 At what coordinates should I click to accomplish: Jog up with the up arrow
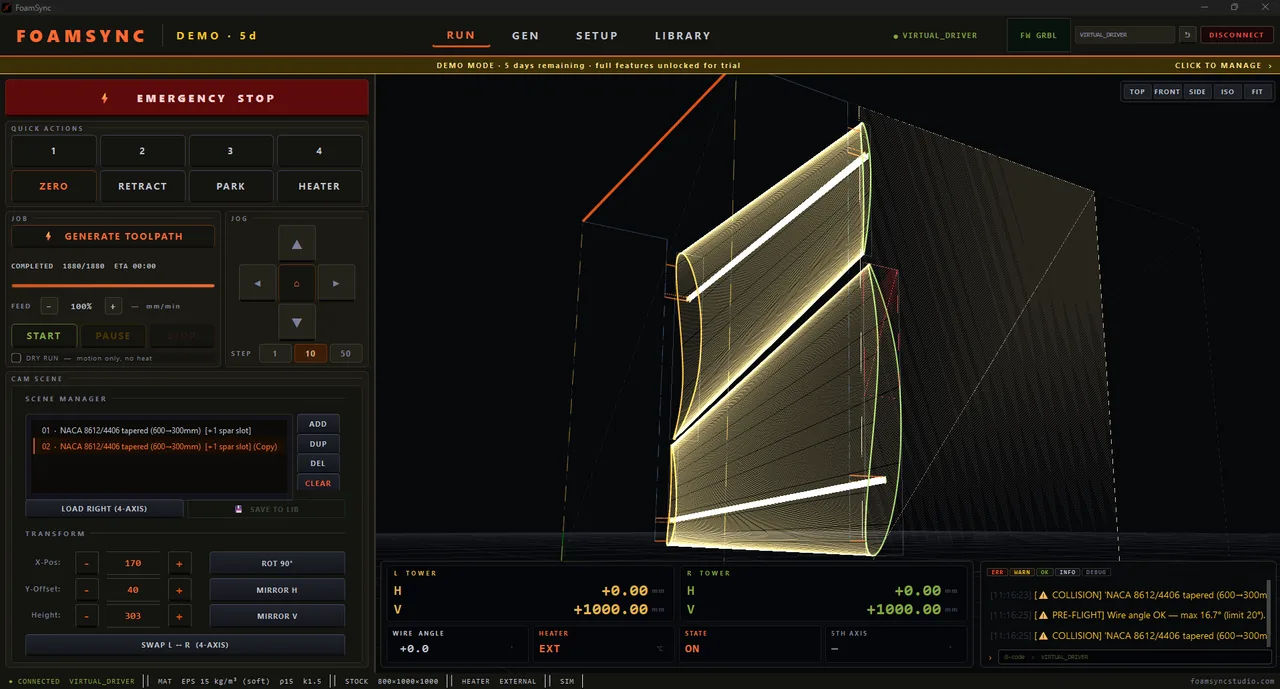click(x=297, y=244)
